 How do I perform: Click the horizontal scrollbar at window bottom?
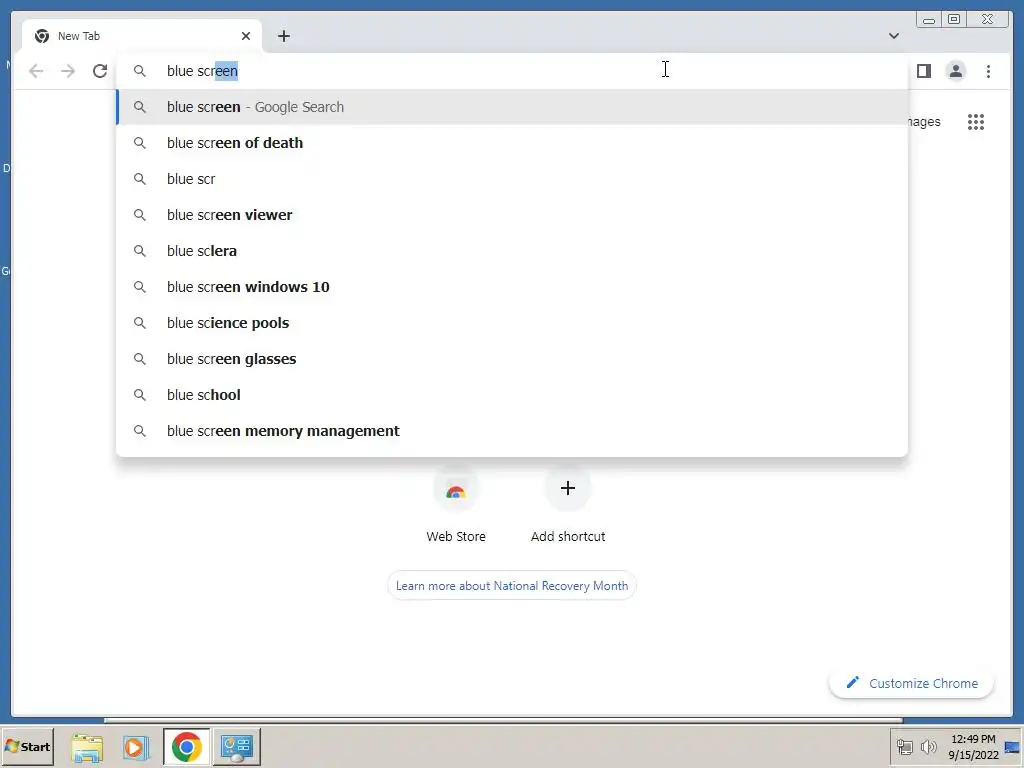click(x=503, y=720)
